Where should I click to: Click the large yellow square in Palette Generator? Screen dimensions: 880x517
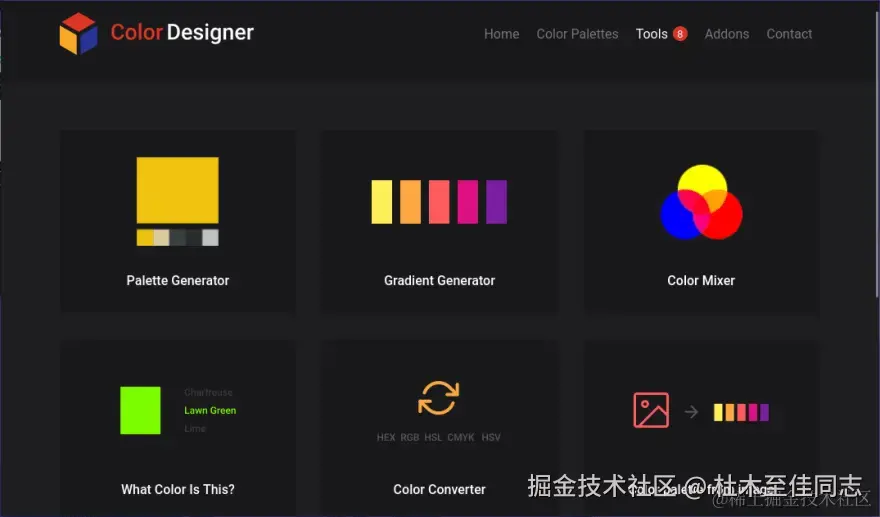177,190
